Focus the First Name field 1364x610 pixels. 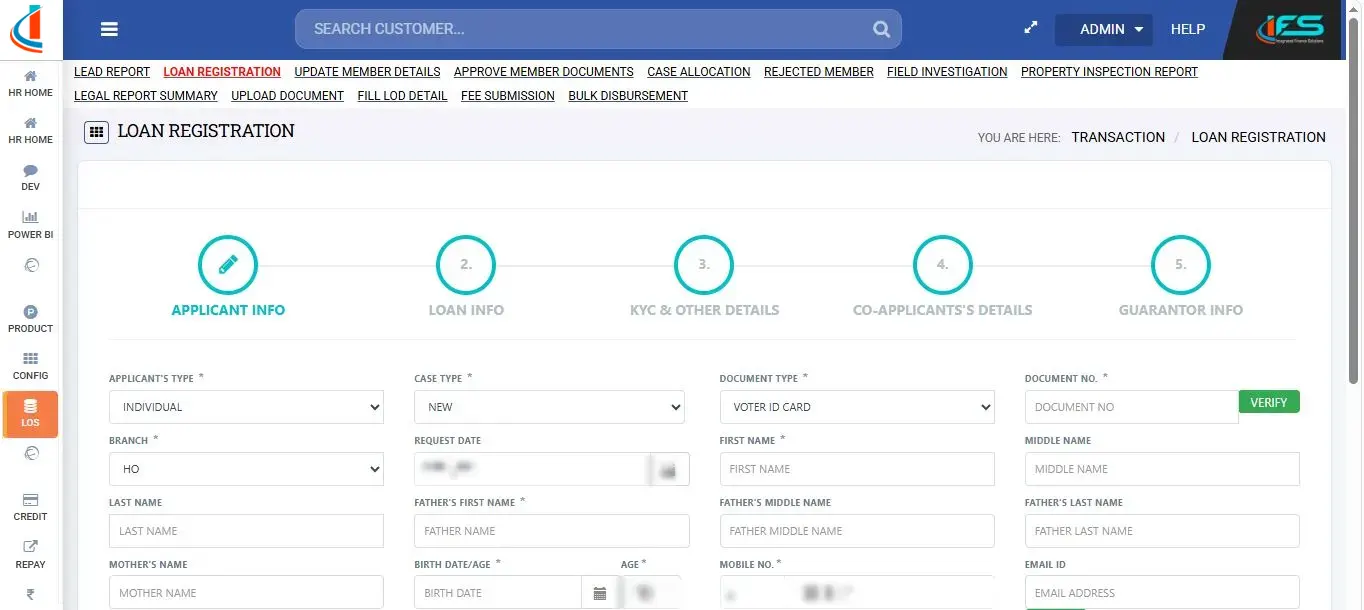[857, 469]
